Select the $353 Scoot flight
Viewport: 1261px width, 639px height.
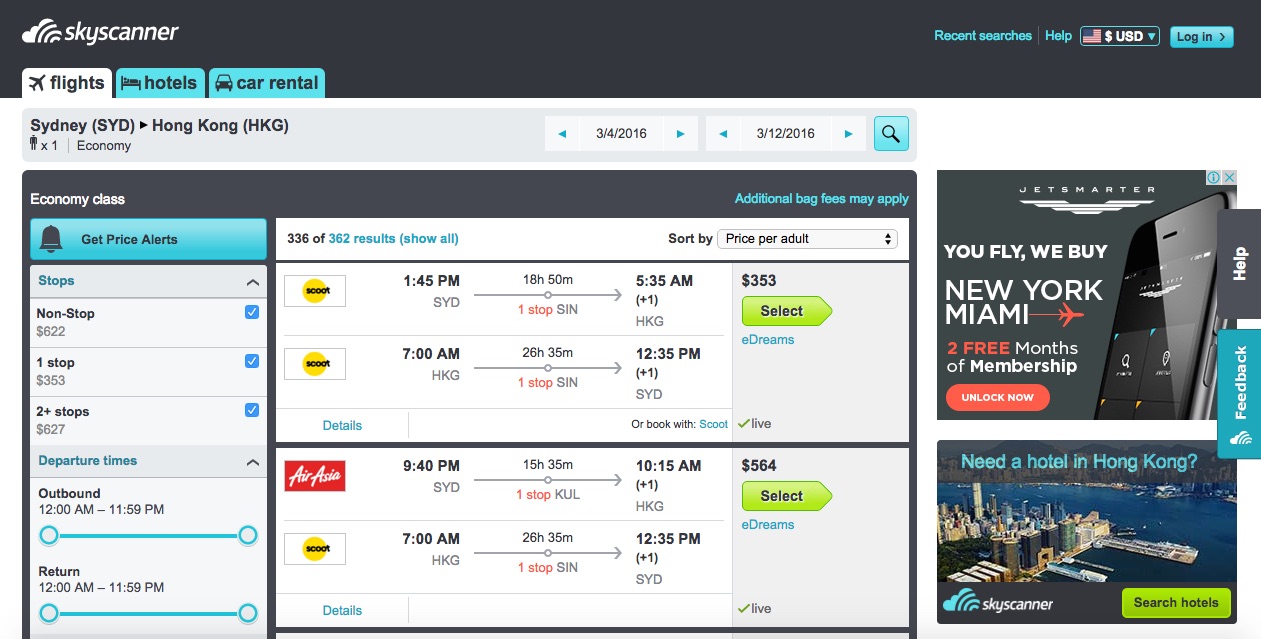click(x=786, y=311)
